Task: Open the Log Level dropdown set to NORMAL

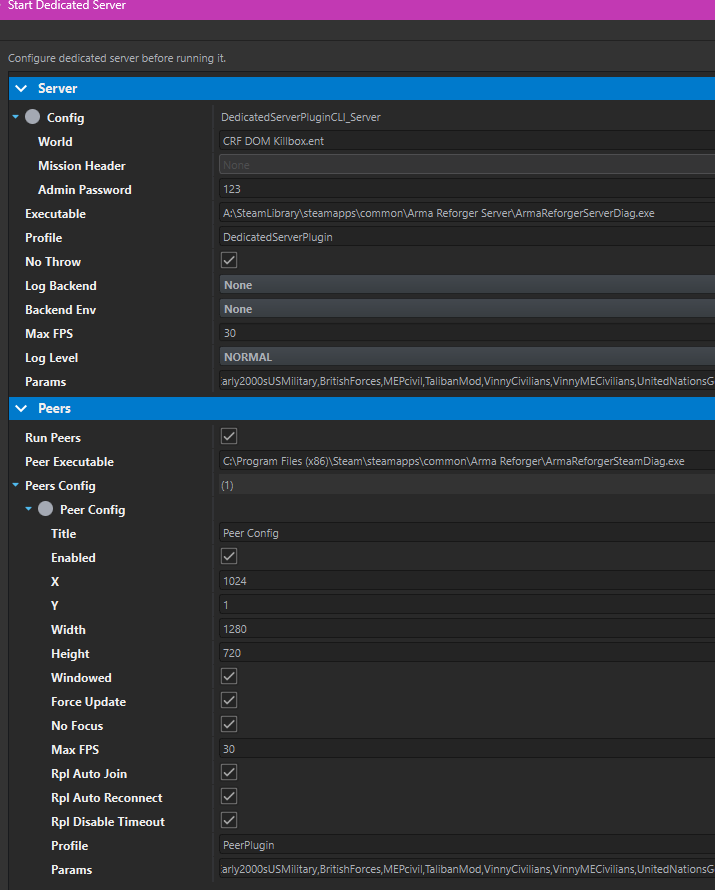Action: [466, 357]
